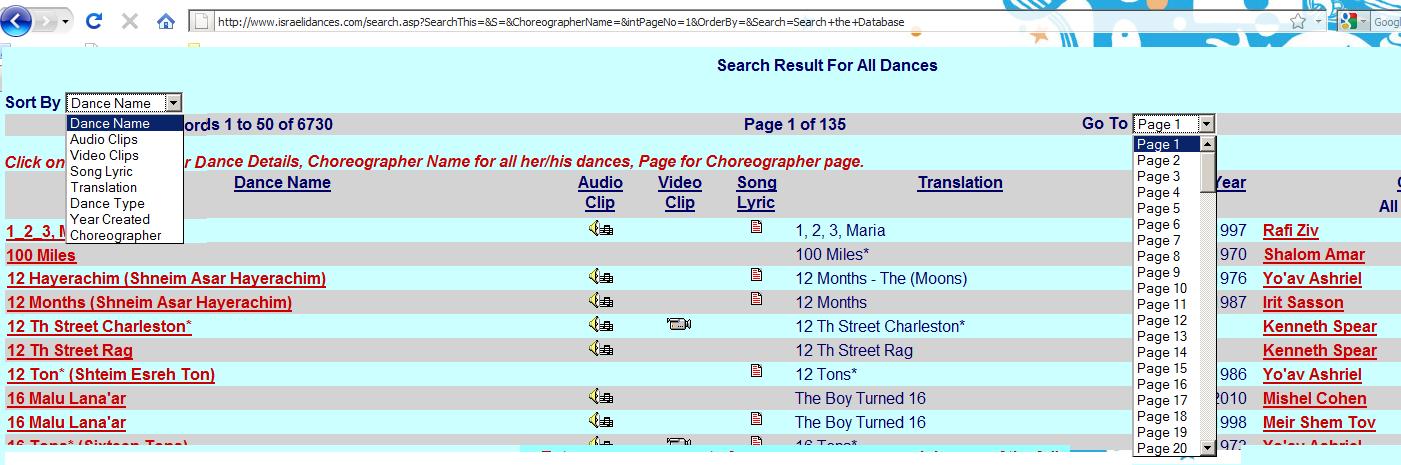Image resolution: width=1401 pixels, height=465 pixels.
Task: Watch video clip for 12 Th Street Charleston
Action: click(679, 325)
